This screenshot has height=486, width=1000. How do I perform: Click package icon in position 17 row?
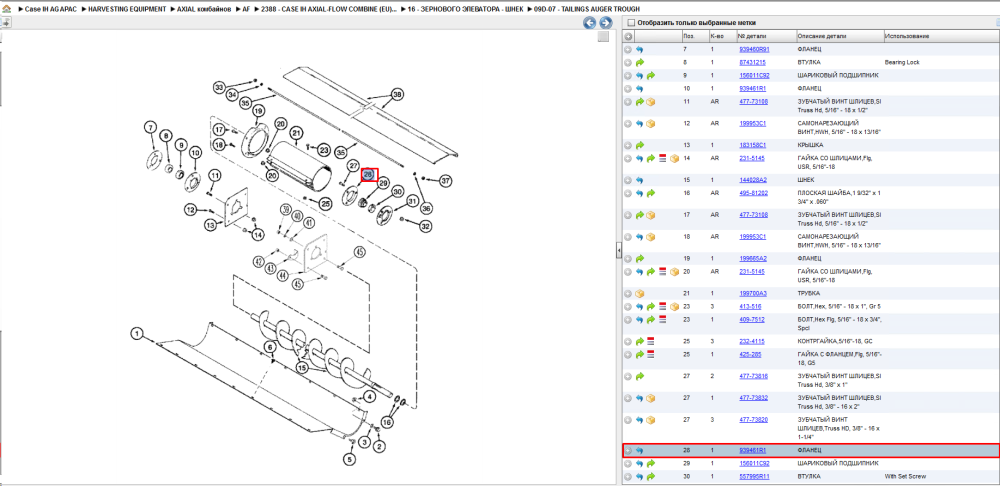(x=651, y=215)
